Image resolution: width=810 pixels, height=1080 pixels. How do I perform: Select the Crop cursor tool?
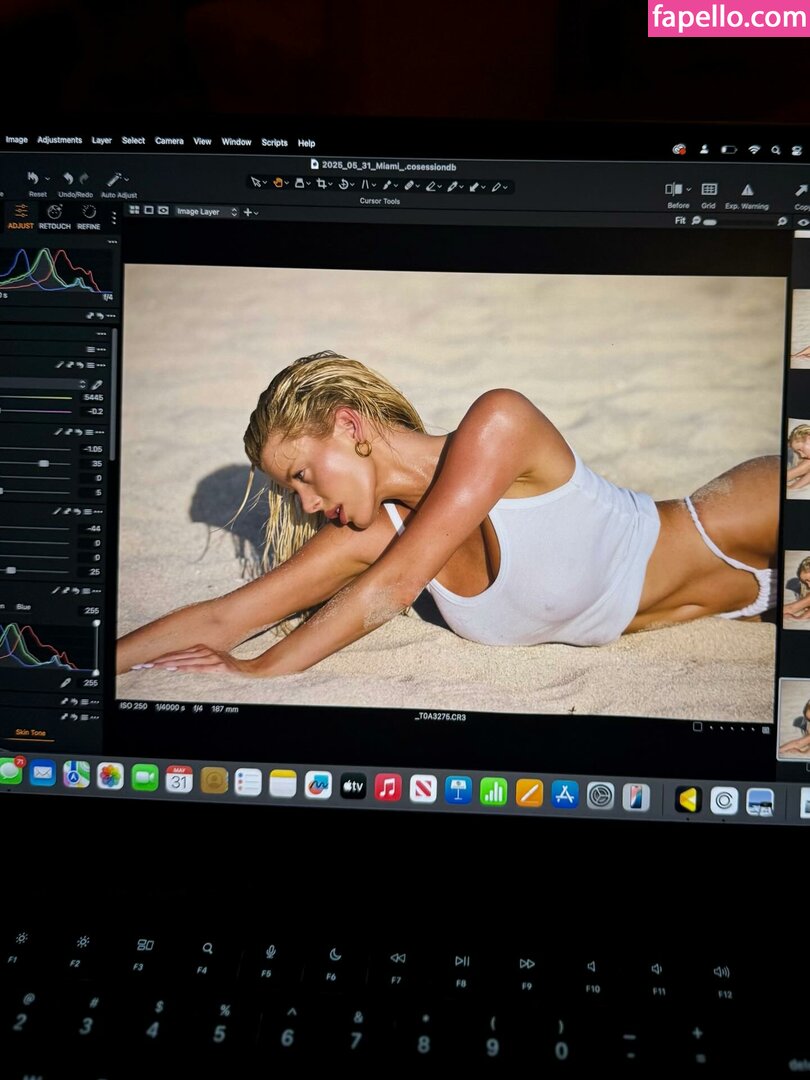tap(321, 184)
